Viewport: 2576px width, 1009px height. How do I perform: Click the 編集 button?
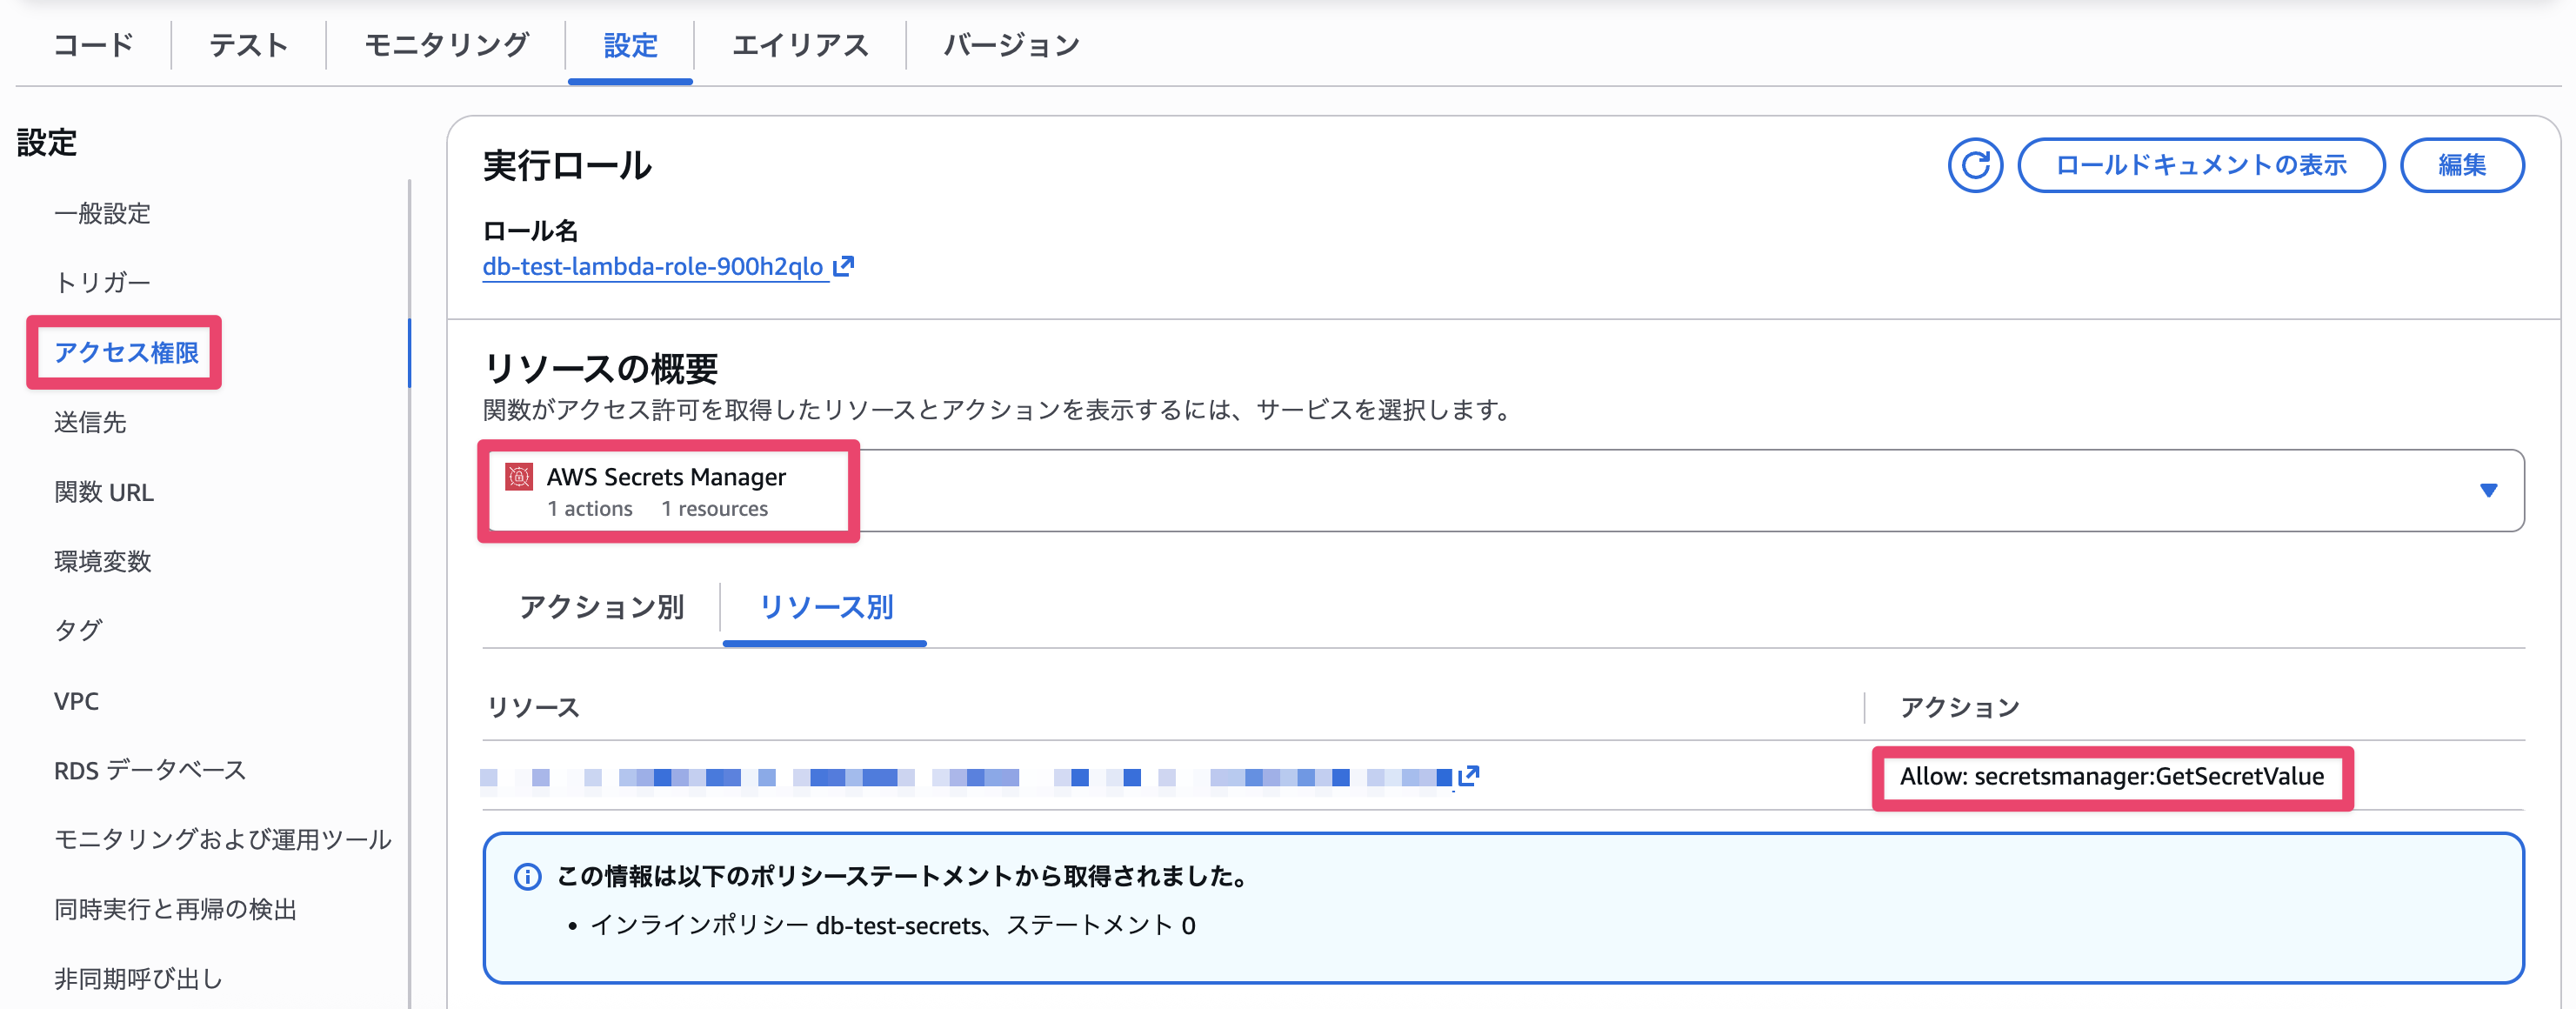[2461, 165]
